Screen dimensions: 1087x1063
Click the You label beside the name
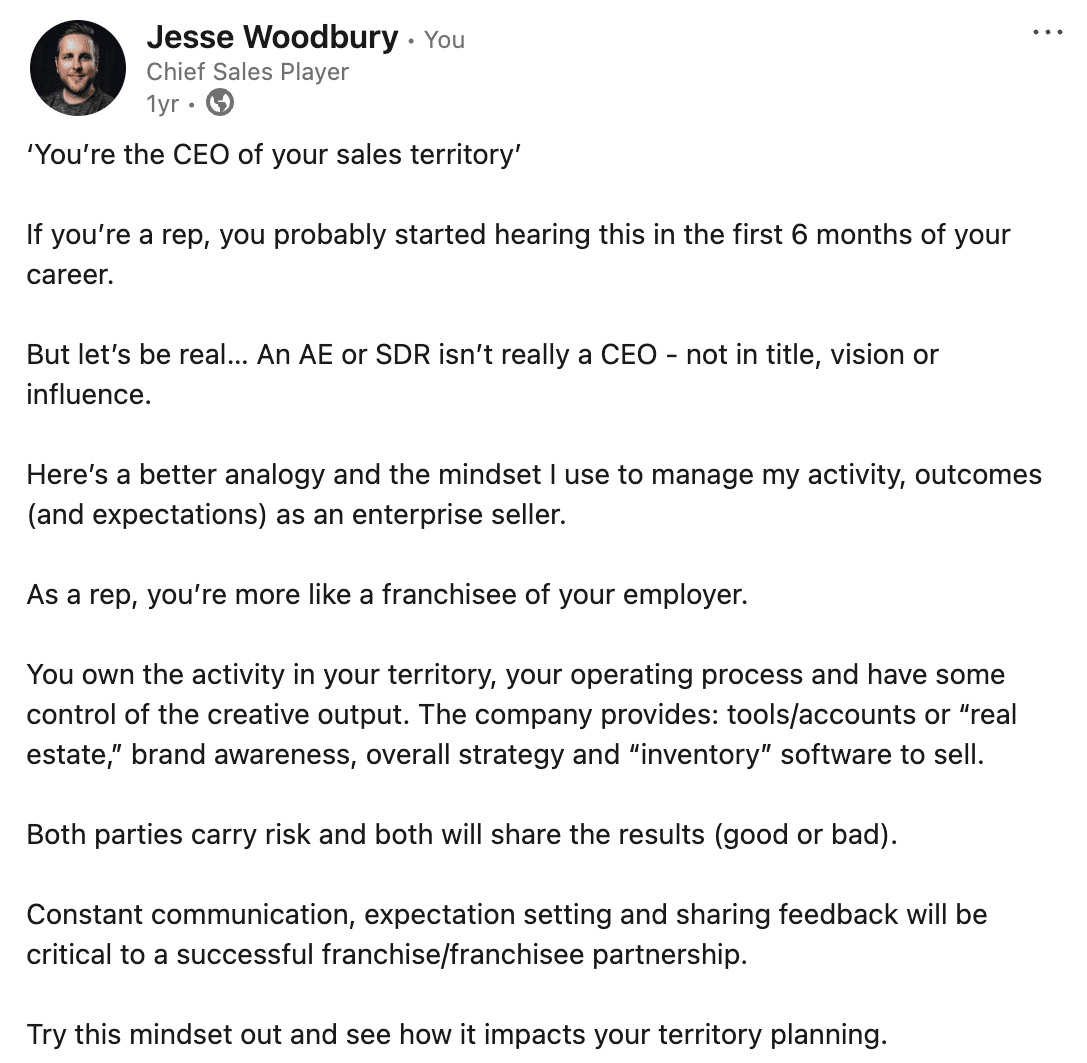(x=444, y=40)
